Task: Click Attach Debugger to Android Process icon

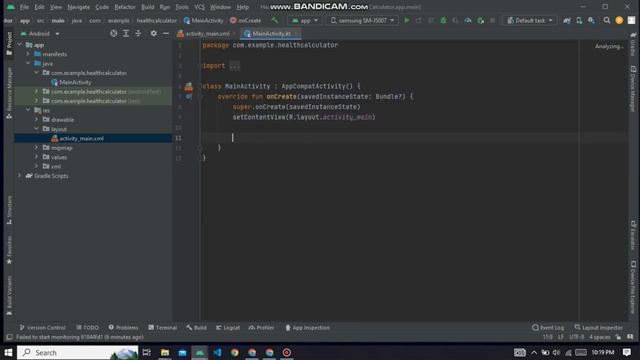Action: [480, 20]
